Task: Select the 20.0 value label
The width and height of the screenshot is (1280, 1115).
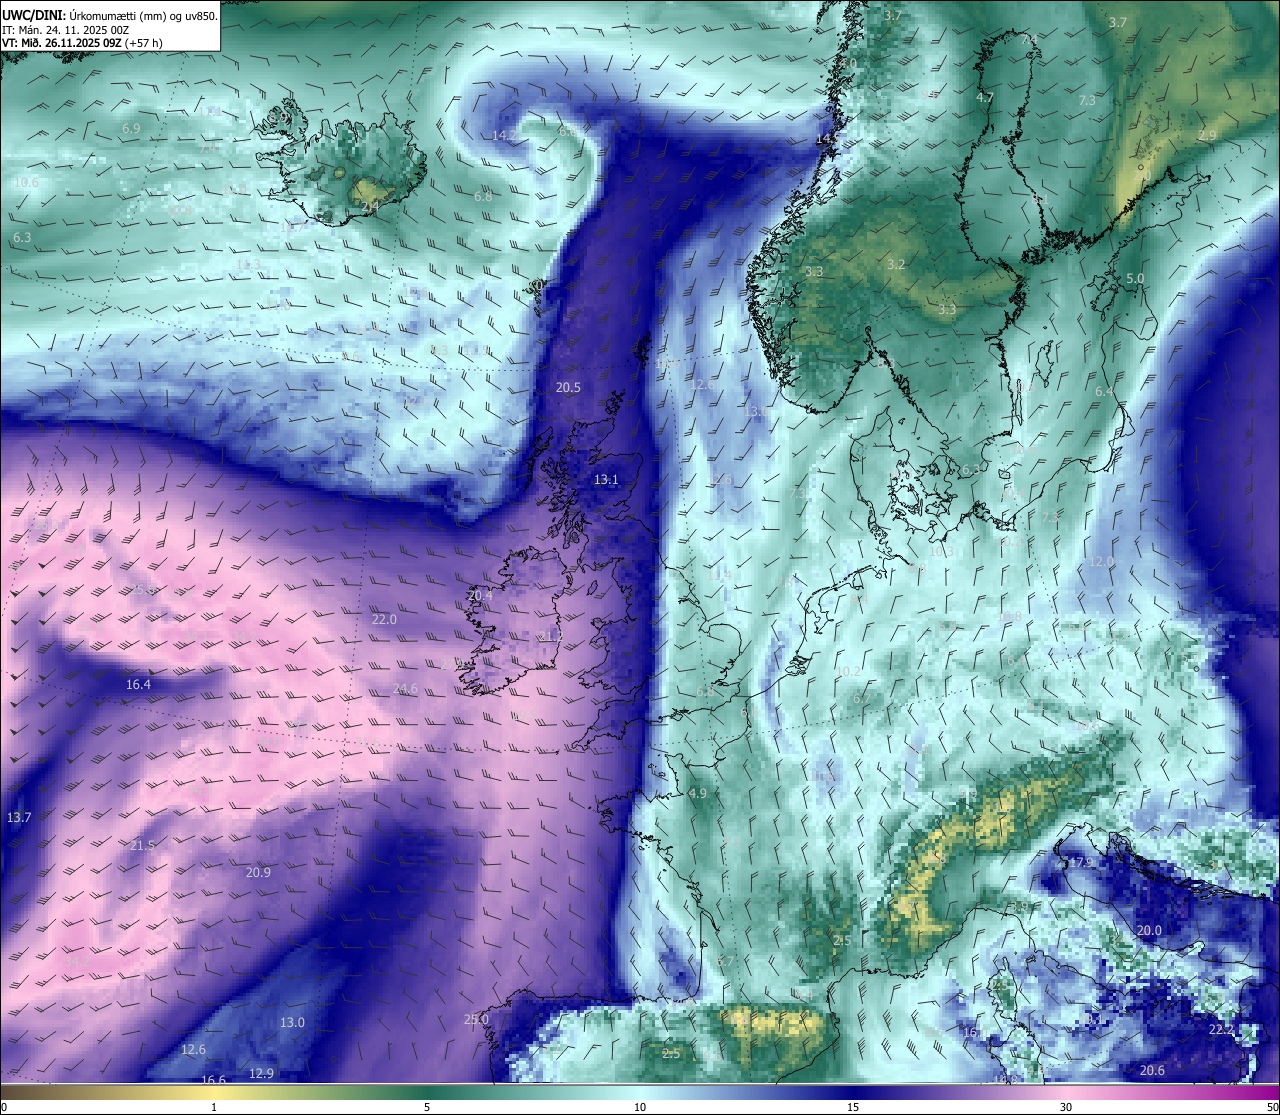Action: coord(1149,930)
